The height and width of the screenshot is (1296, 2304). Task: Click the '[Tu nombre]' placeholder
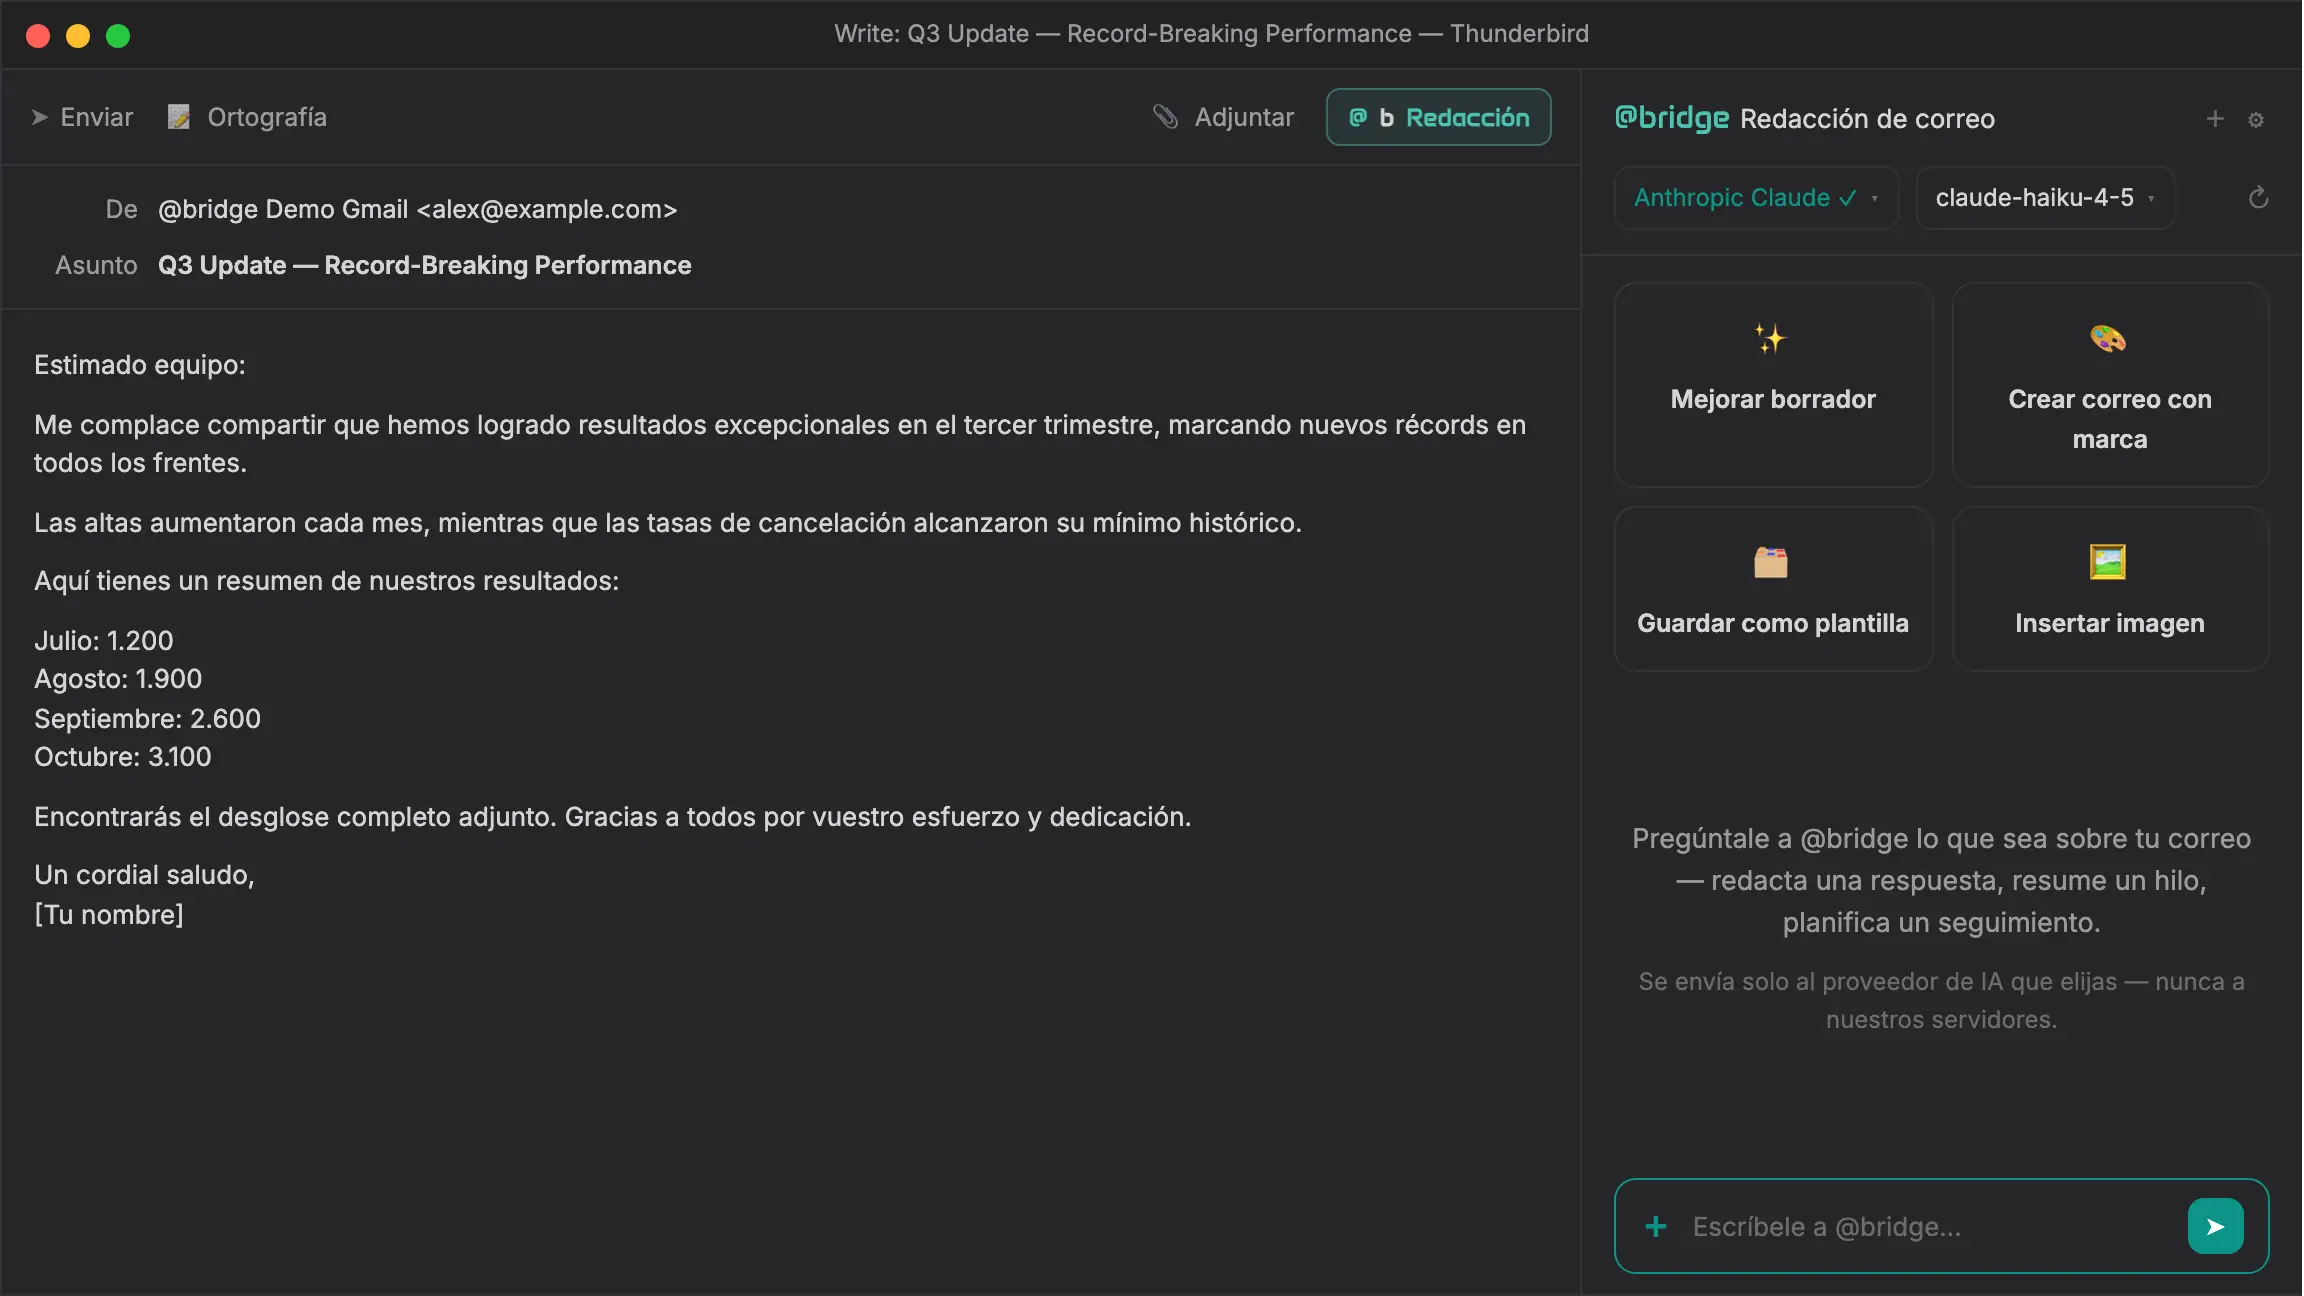(x=109, y=915)
